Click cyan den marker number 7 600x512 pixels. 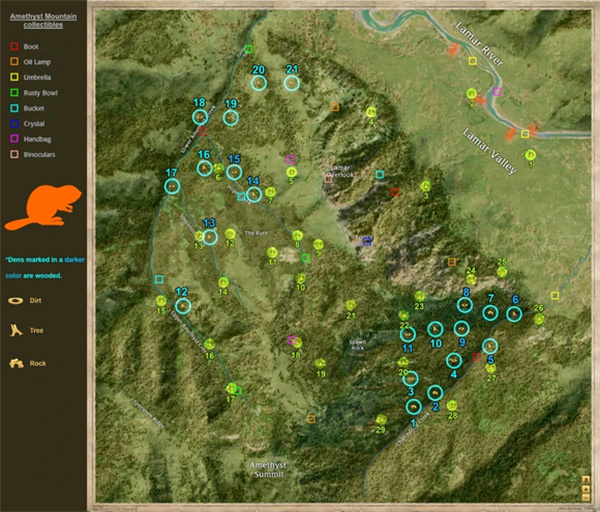point(490,313)
